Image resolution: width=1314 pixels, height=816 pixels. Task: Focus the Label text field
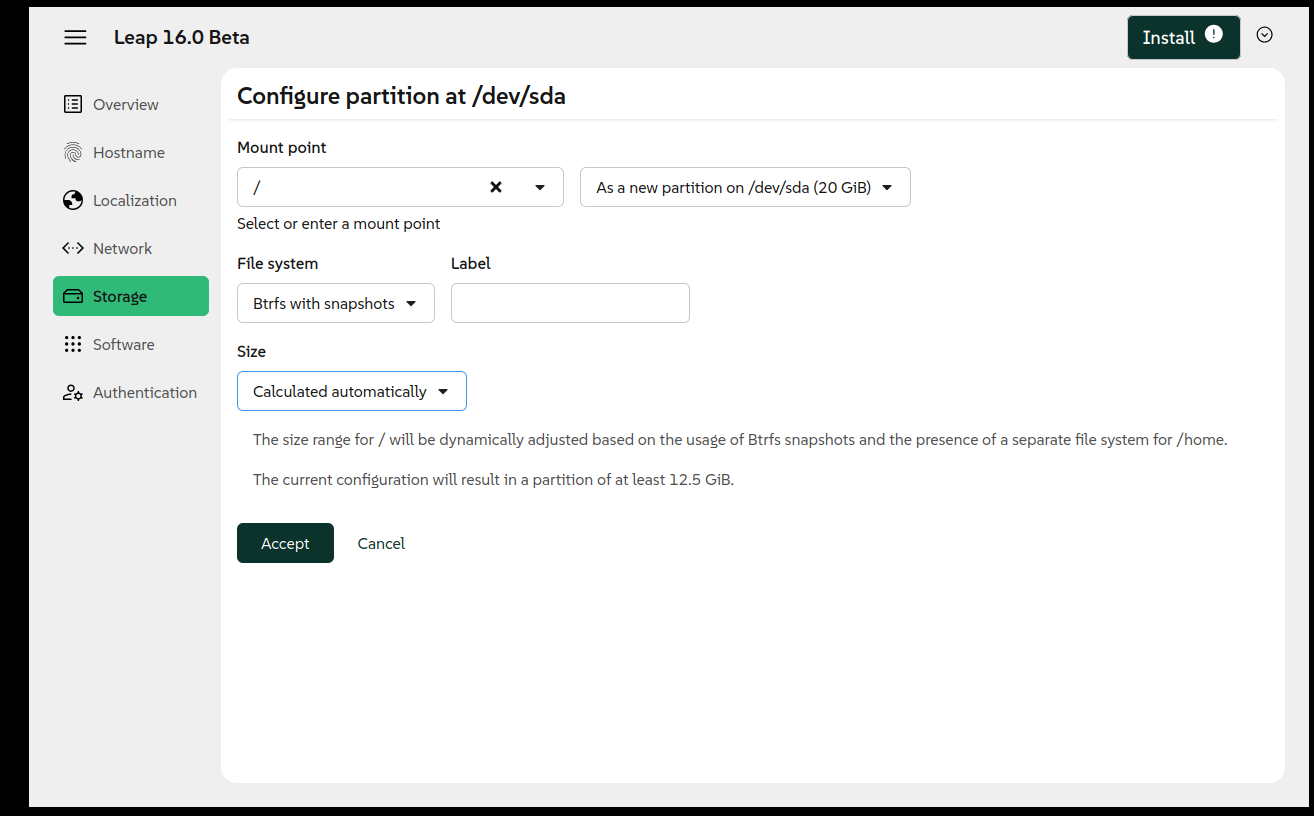click(570, 303)
